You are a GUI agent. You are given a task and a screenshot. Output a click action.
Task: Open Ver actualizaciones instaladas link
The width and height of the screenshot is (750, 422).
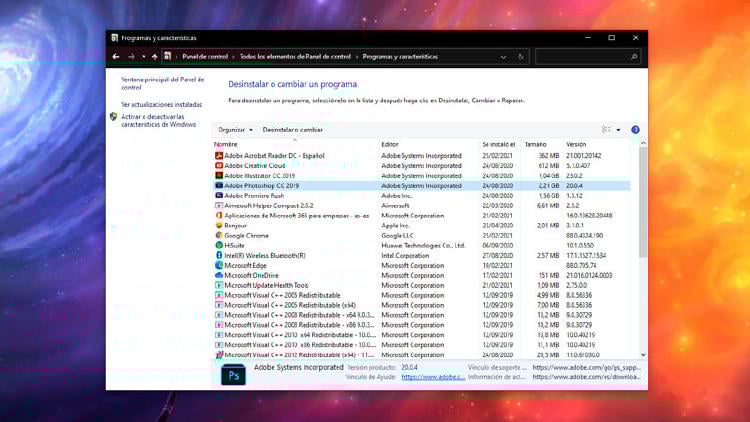pos(161,104)
